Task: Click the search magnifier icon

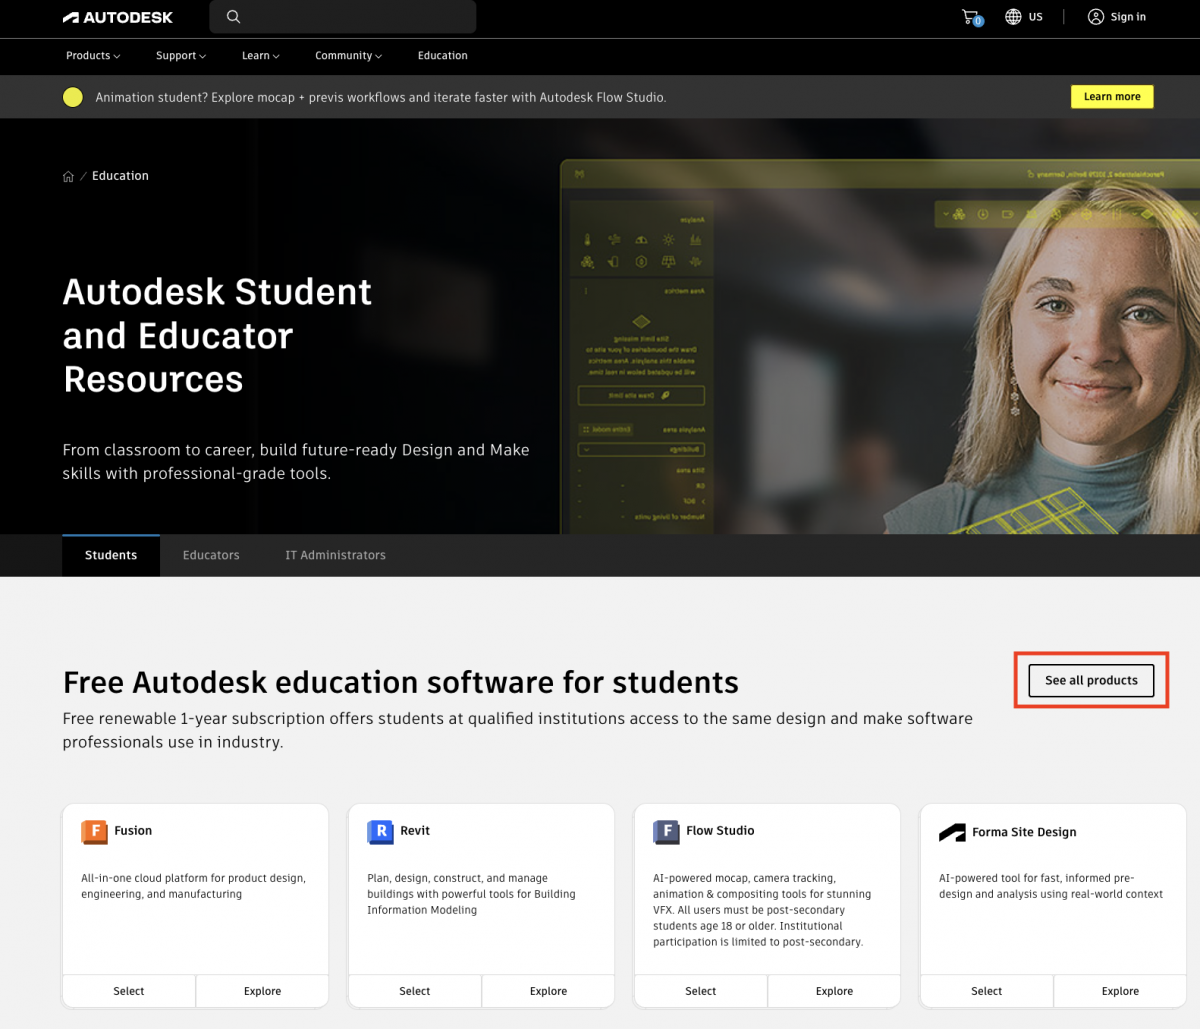Action: click(x=233, y=17)
